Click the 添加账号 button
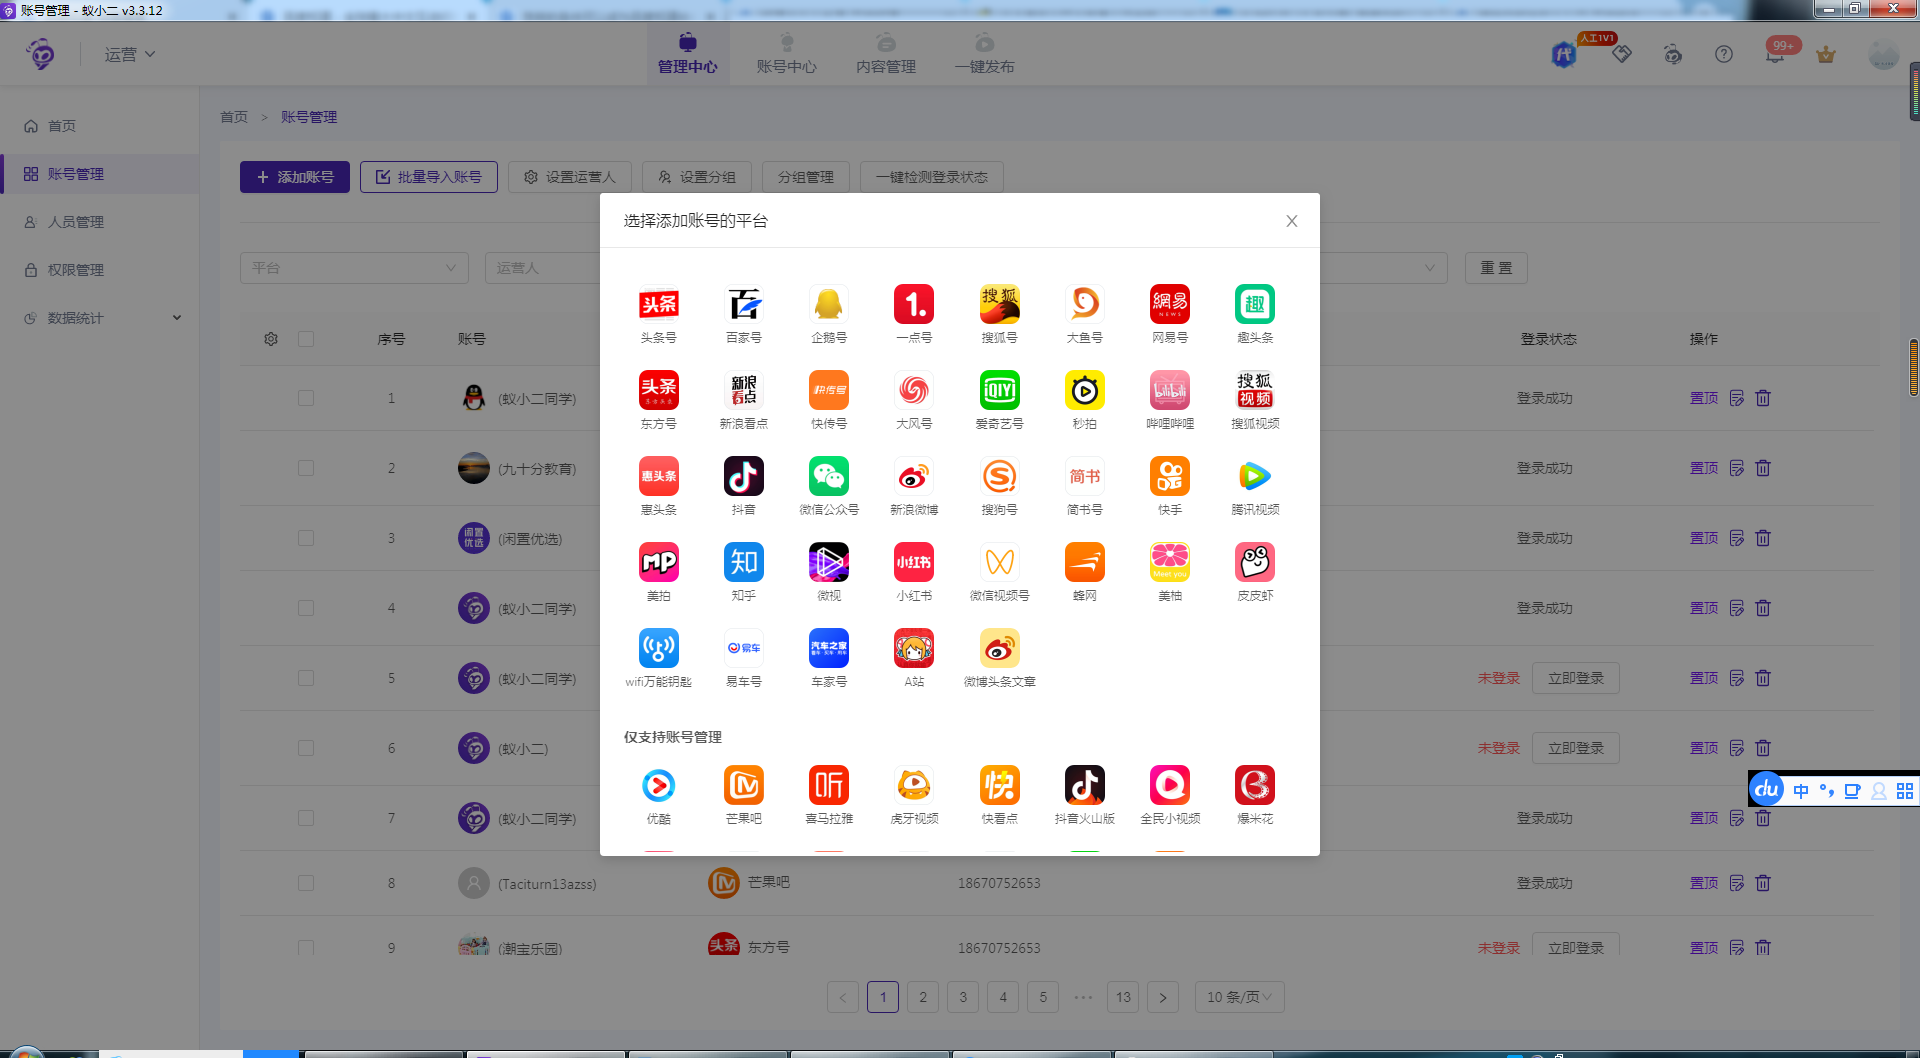 point(295,177)
